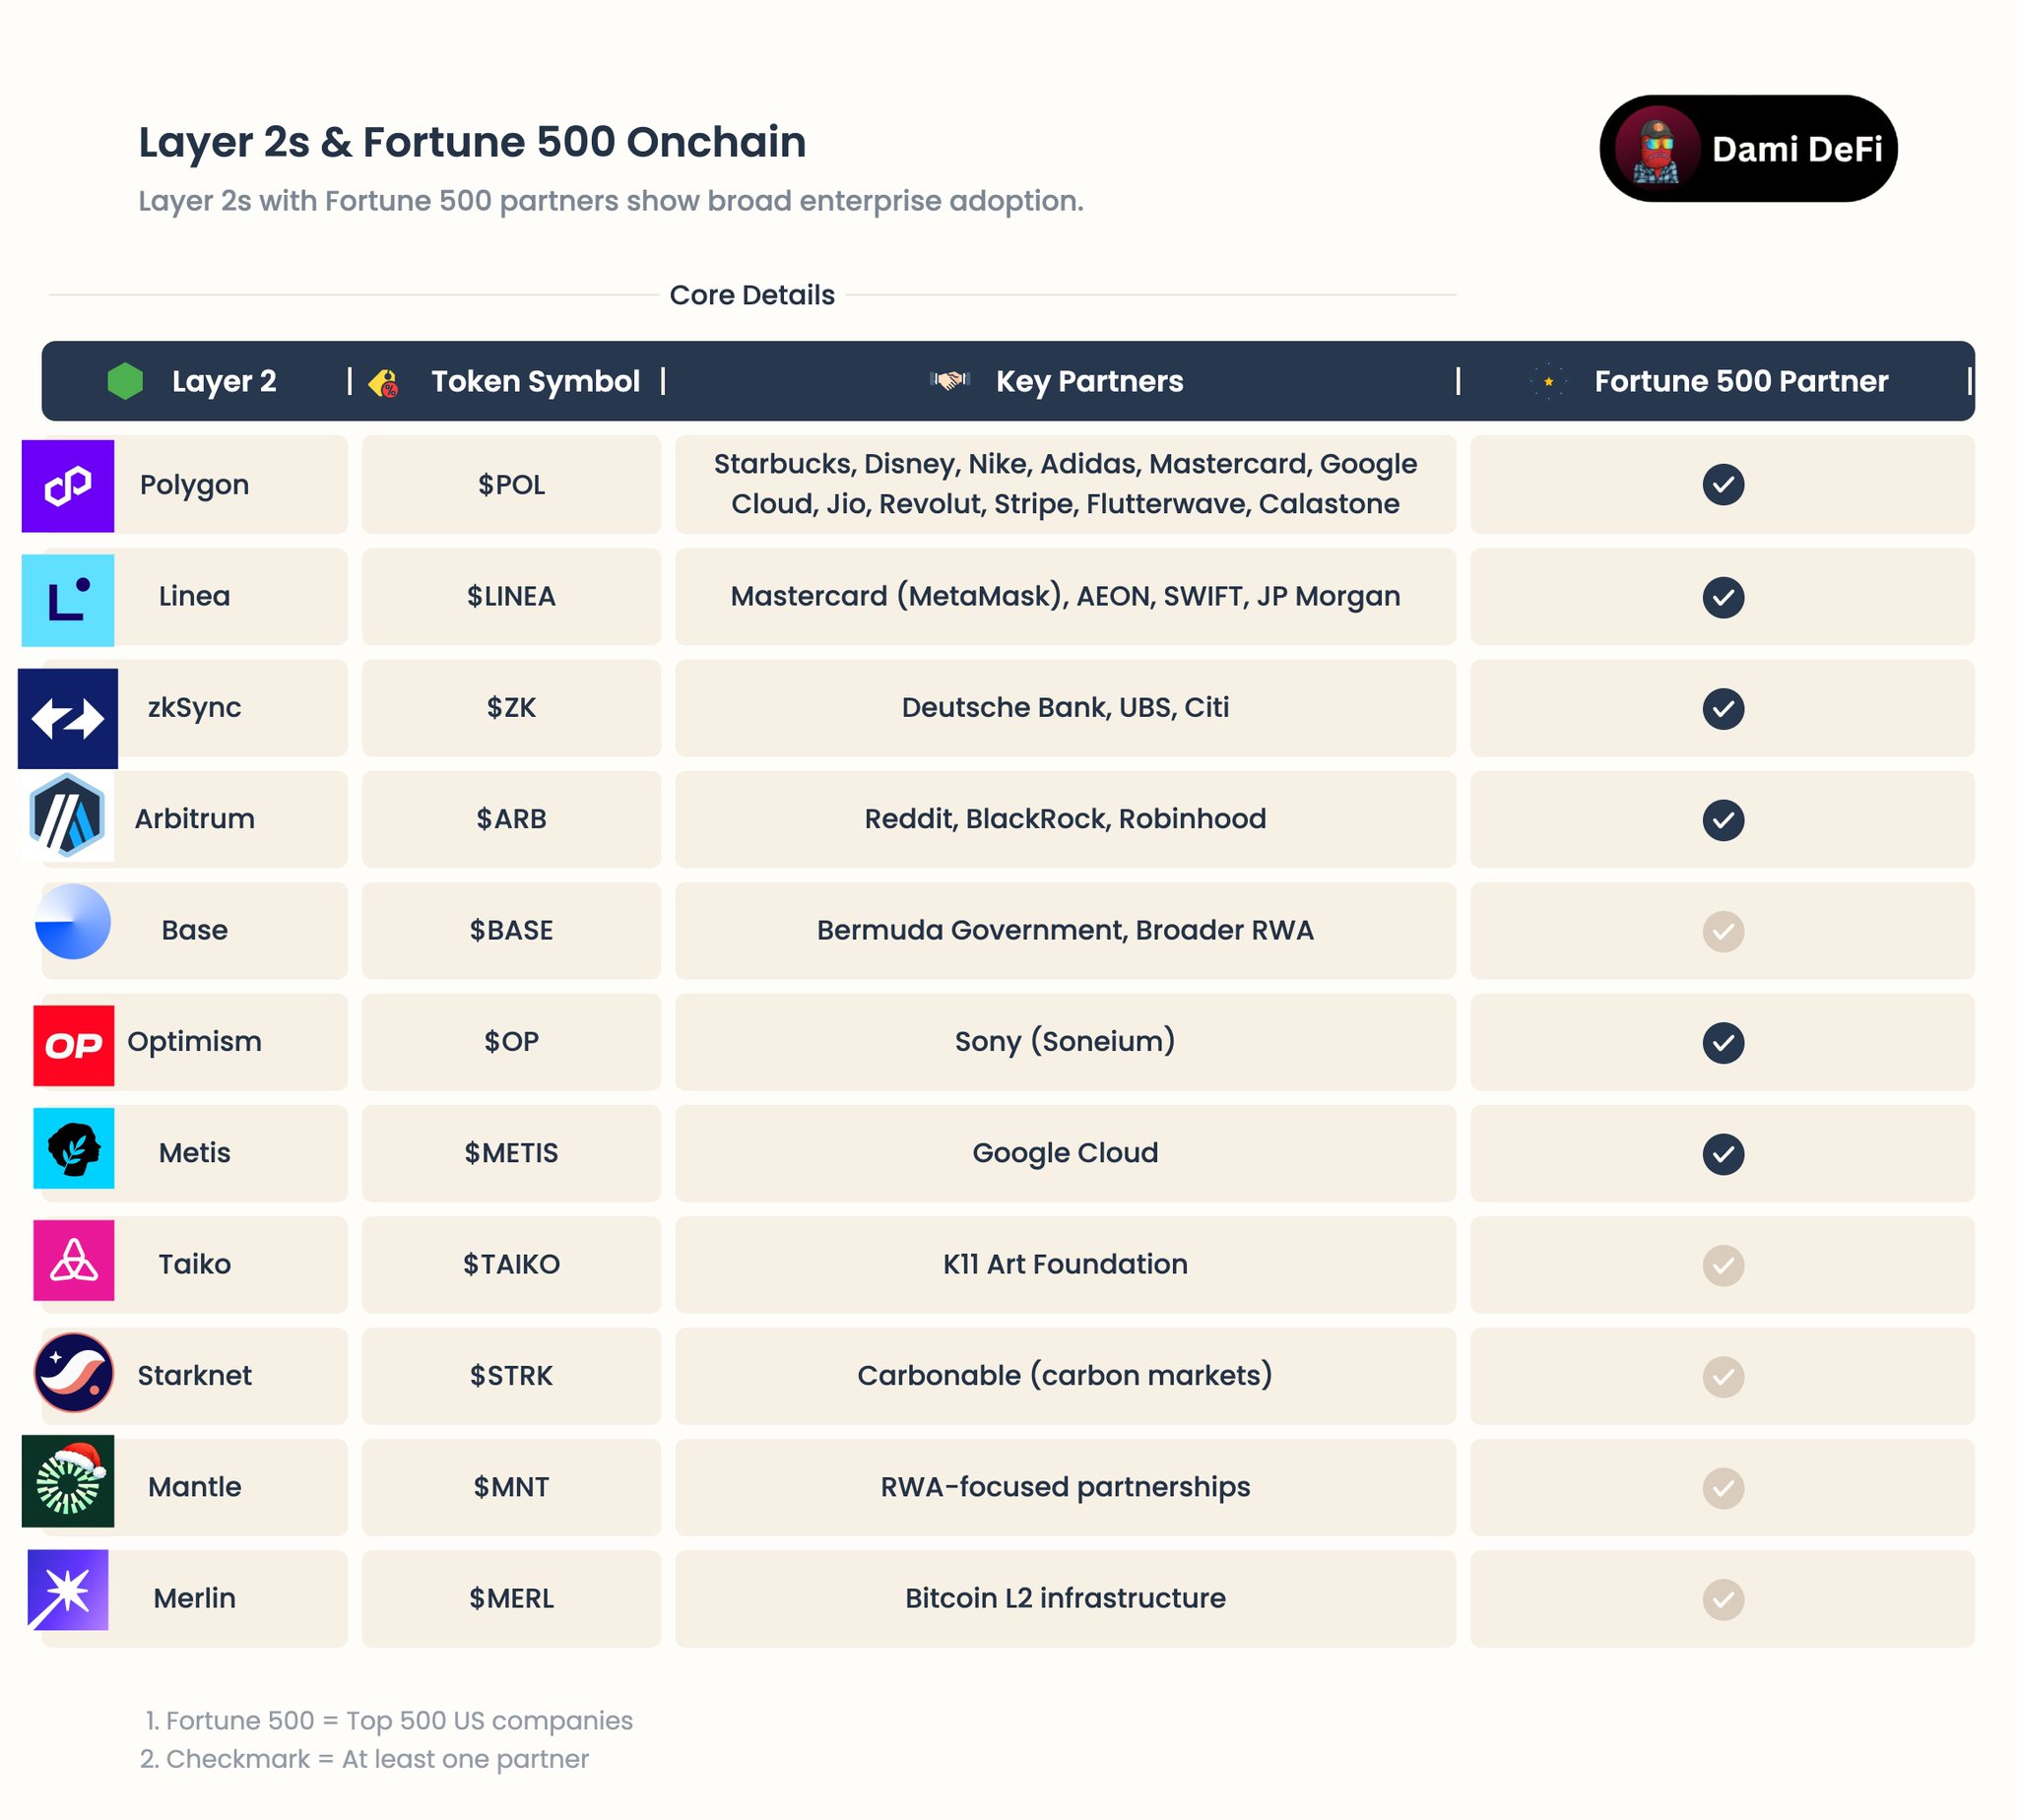
Task: Click the Arbitrum hexagon logo
Action: (68, 817)
